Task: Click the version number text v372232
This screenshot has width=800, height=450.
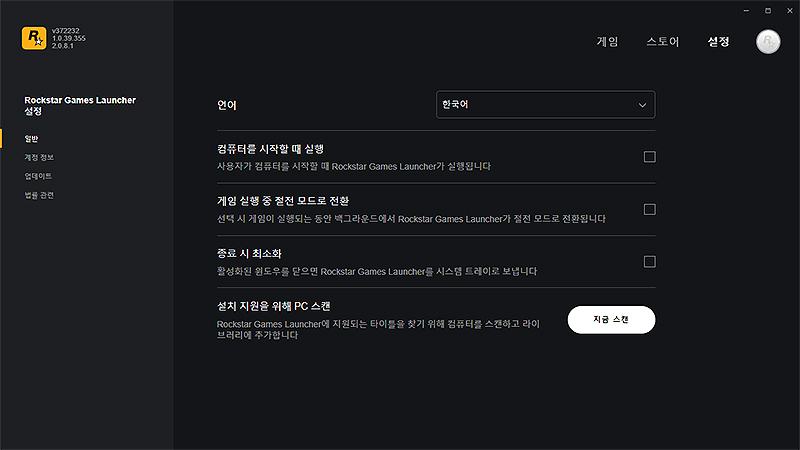Action: pos(65,31)
